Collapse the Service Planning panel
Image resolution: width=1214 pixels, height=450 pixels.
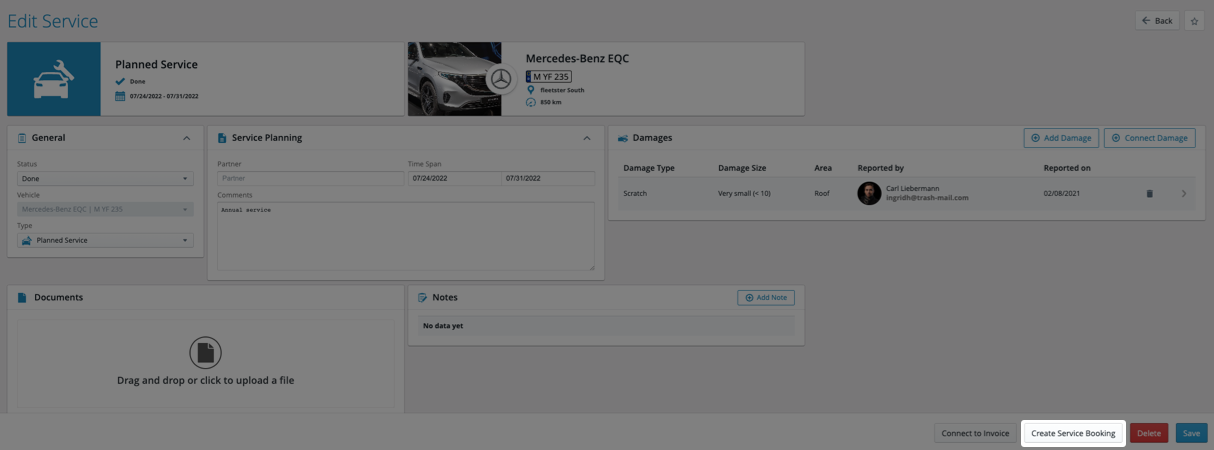pos(587,138)
